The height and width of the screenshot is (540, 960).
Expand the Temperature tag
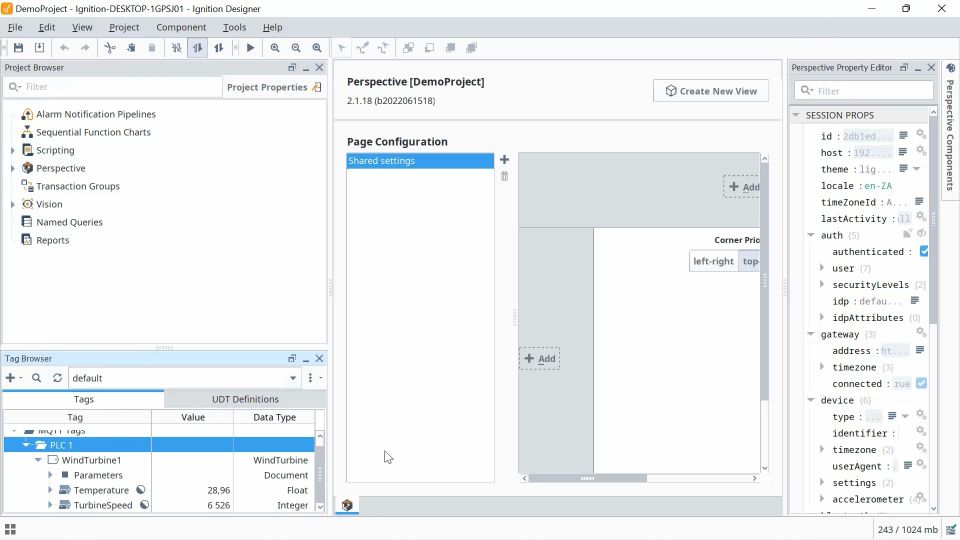50,490
